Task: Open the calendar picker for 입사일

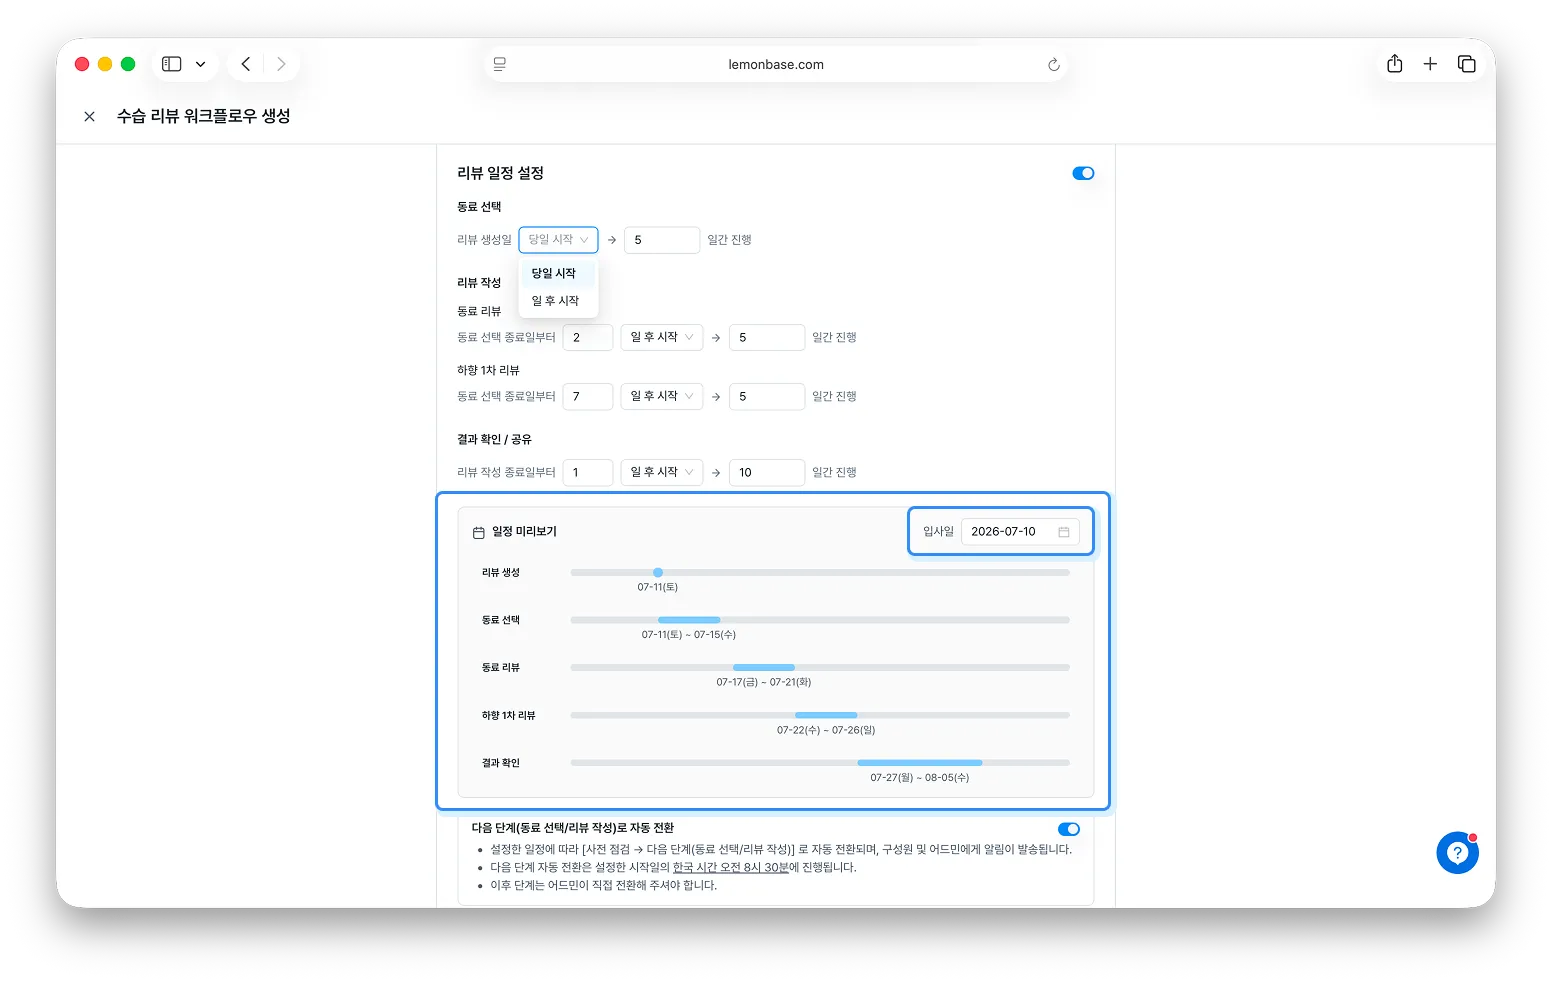Action: coord(1064,532)
